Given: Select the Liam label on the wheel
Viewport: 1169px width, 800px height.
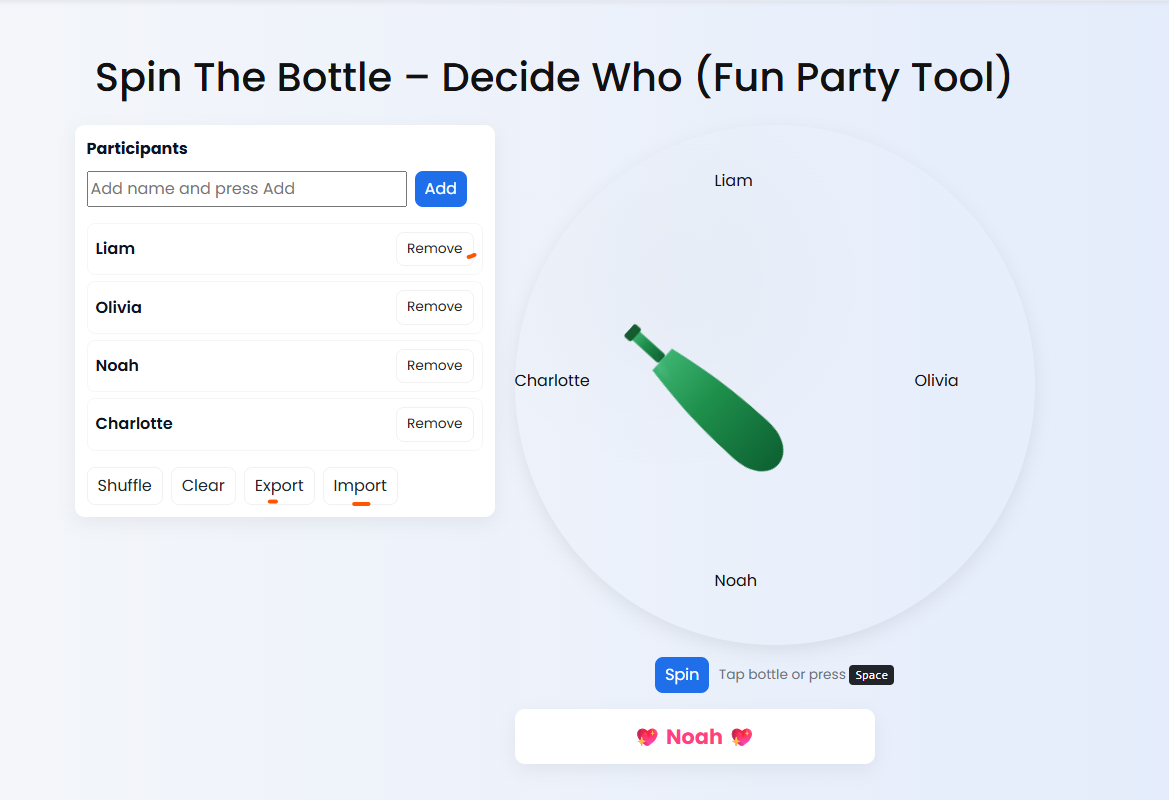Looking at the screenshot, I should (x=733, y=181).
